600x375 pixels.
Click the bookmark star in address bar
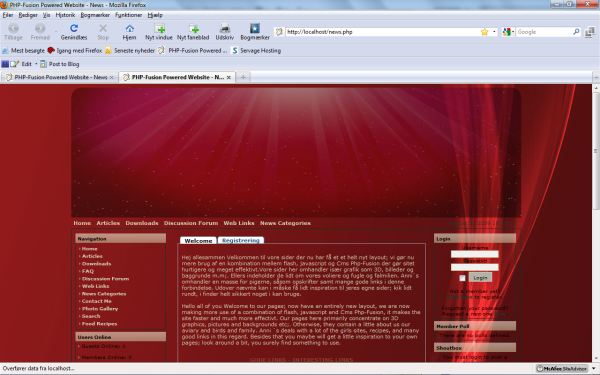[x=484, y=32]
